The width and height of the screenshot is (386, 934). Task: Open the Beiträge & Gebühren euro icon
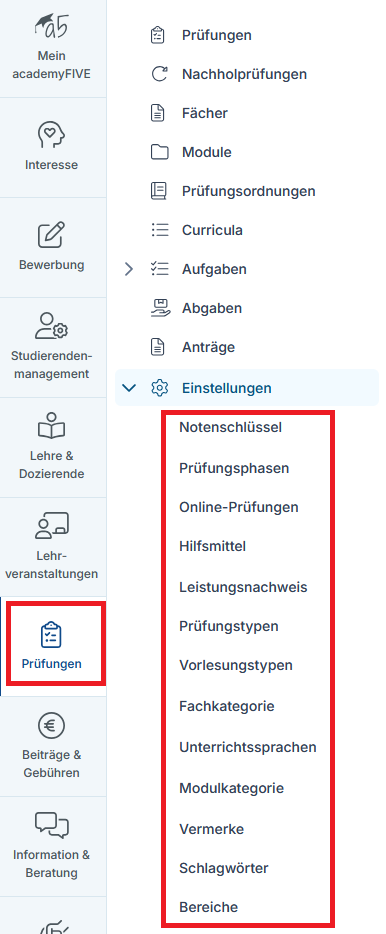click(51, 726)
